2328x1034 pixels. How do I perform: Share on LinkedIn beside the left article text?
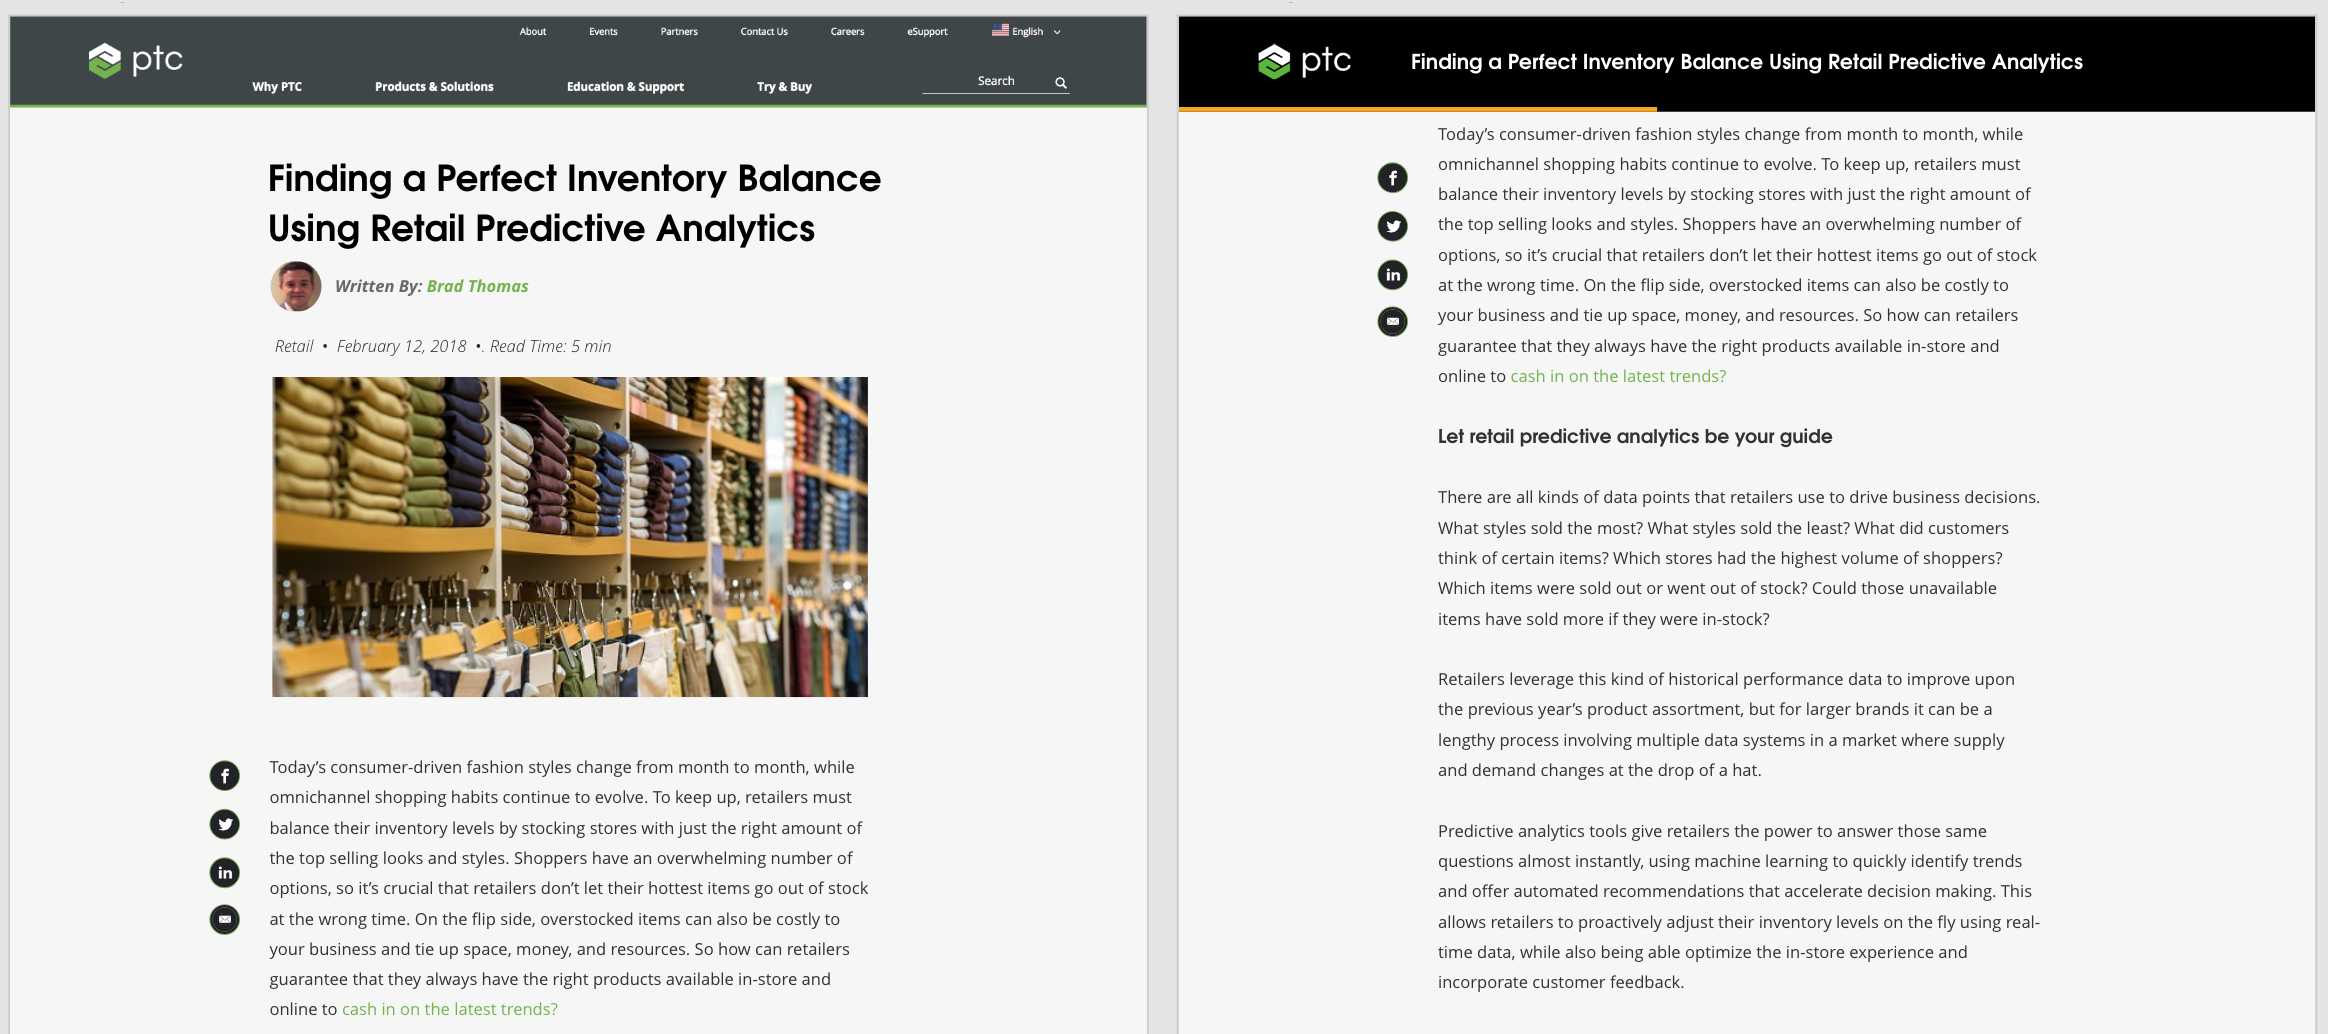225,873
